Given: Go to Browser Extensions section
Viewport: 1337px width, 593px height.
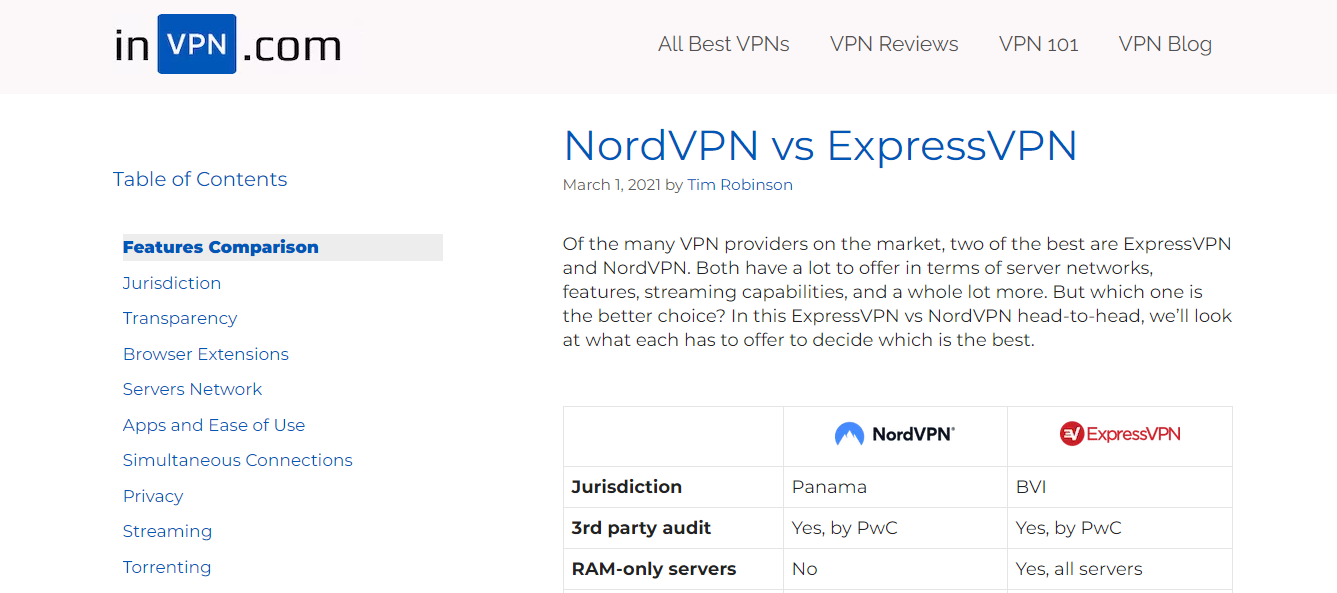Looking at the screenshot, I should pos(206,354).
